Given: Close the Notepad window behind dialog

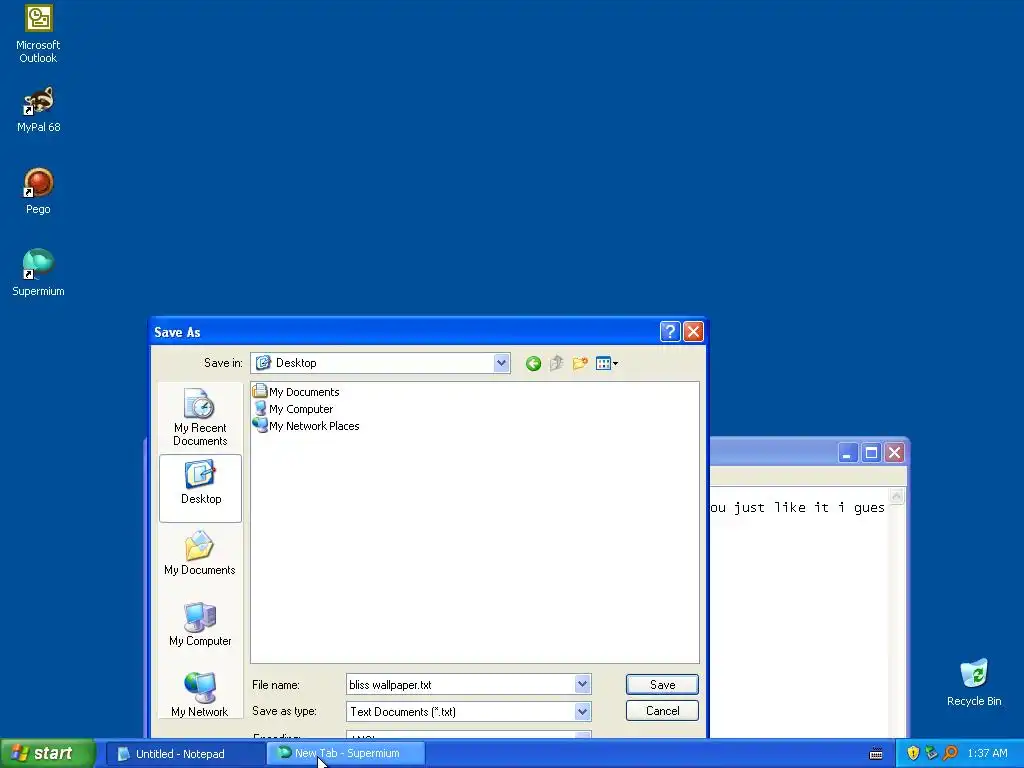Looking at the screenshot, I should point(895,453).
